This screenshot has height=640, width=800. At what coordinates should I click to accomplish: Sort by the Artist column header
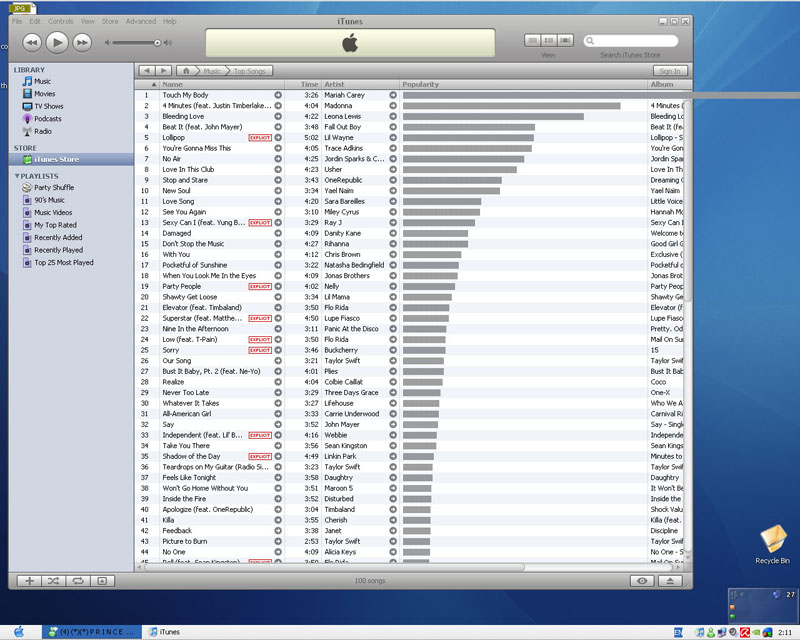(x=360, y=84)
